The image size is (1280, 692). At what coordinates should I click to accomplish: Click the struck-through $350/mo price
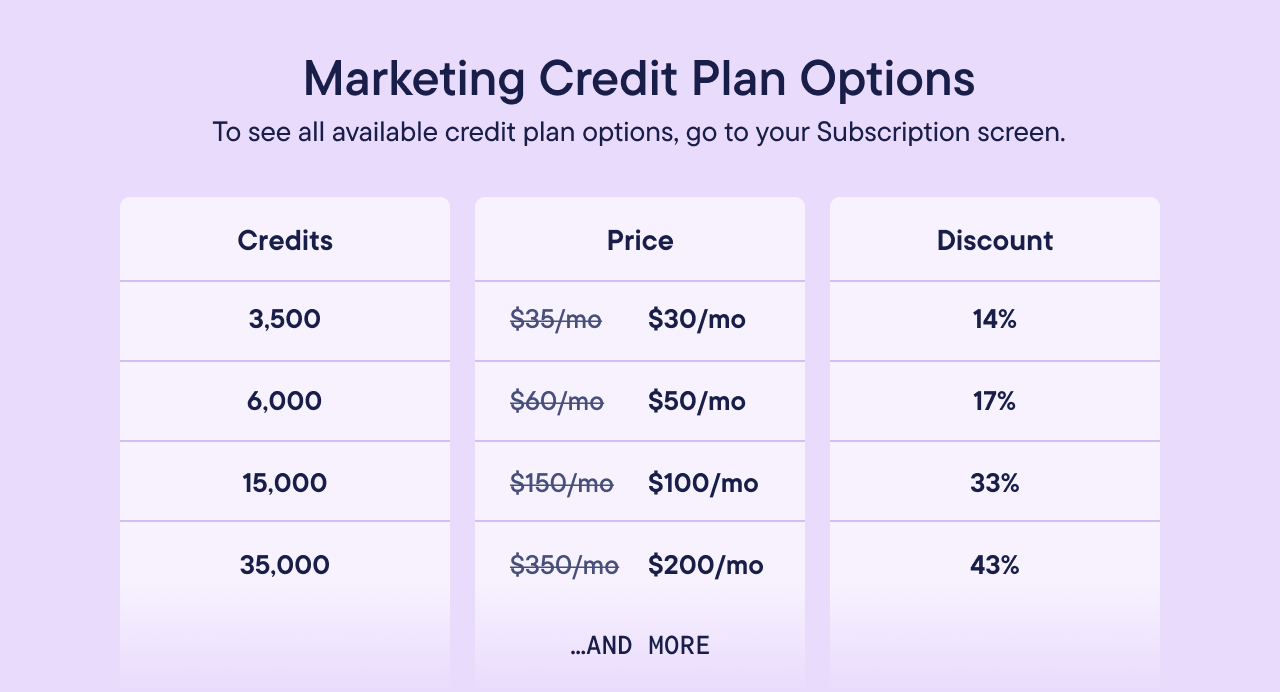coord(565,565)
